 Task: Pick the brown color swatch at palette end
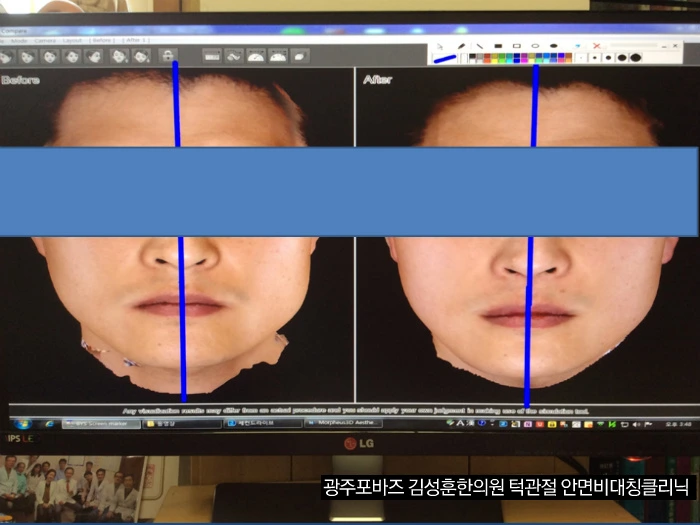[569, 56]
